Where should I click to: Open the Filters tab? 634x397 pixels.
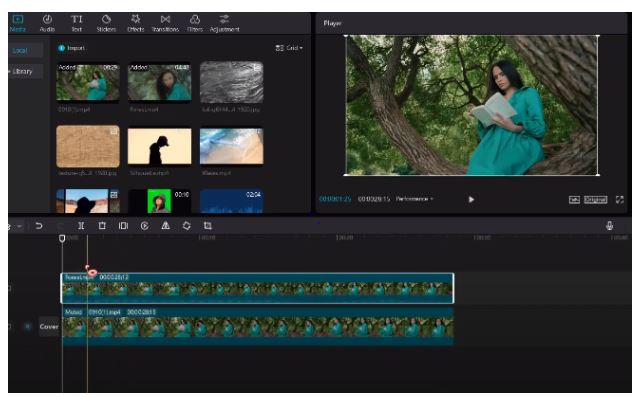click(195, 23)
